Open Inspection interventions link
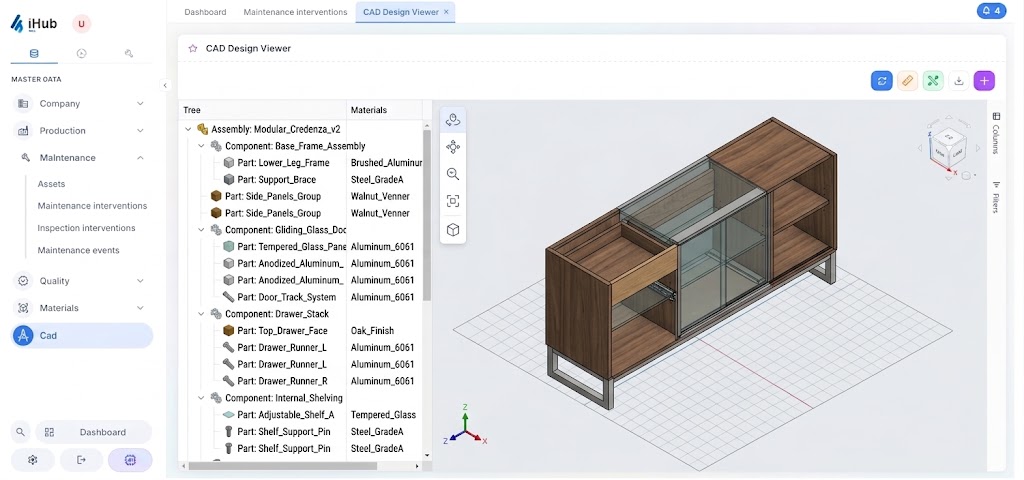Viewport: 1024px width, 480px height. [86, 228]
